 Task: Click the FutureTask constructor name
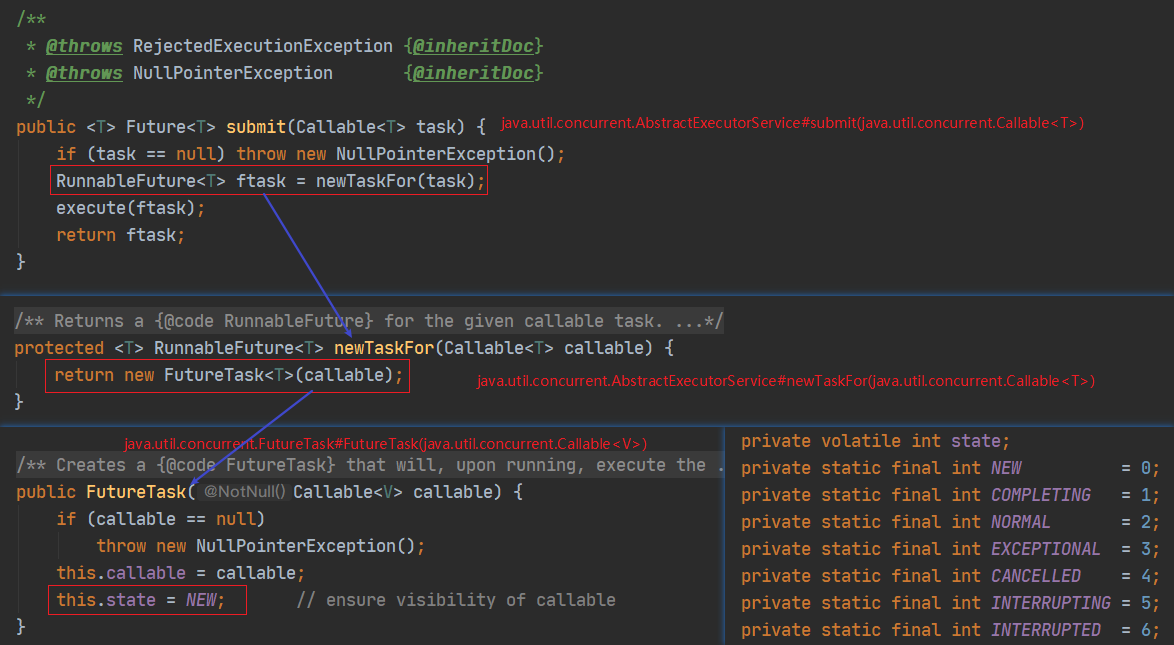click(x=136, y=492)
